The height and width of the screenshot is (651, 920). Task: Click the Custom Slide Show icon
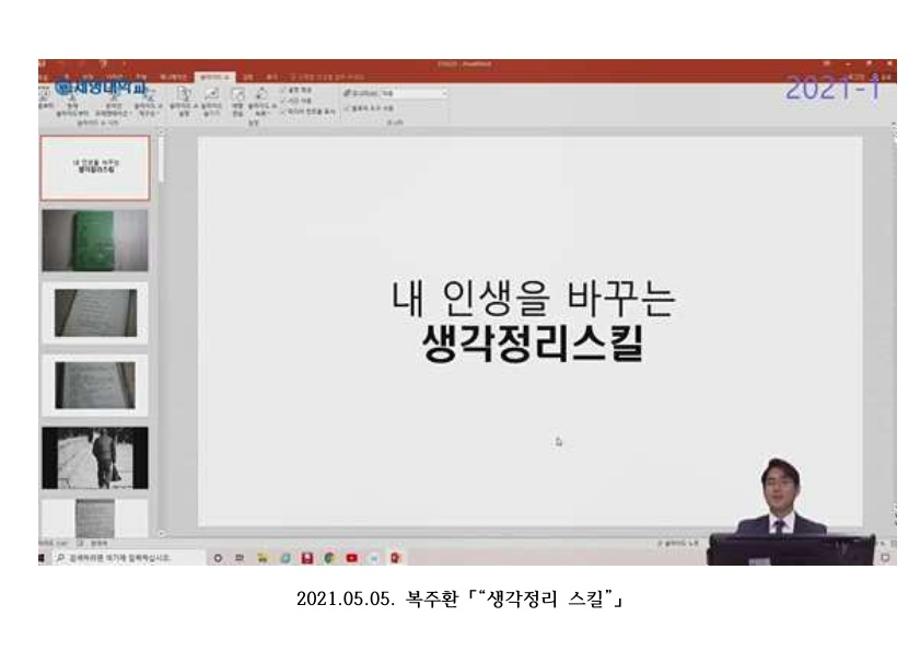tap(147, 90)
